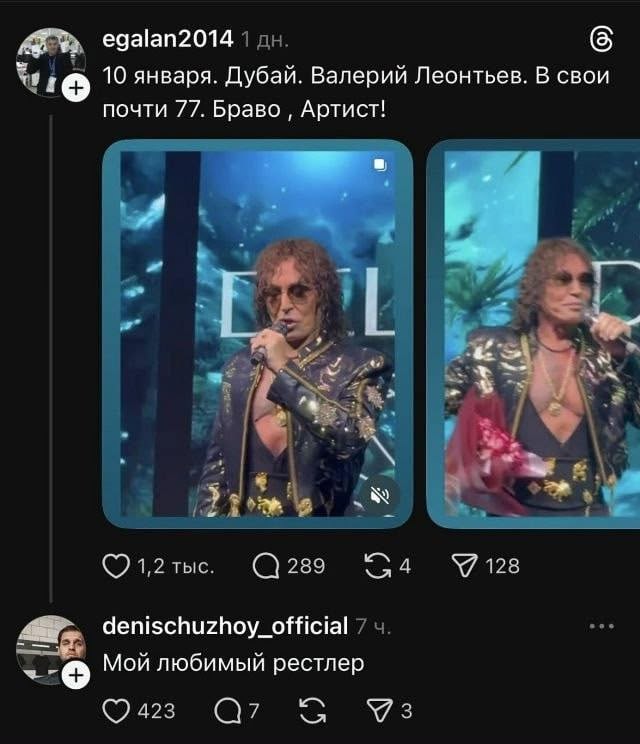Tap the 1,2 тыс. likes count
Screen dimensions: 640x744
pos(174,567)
